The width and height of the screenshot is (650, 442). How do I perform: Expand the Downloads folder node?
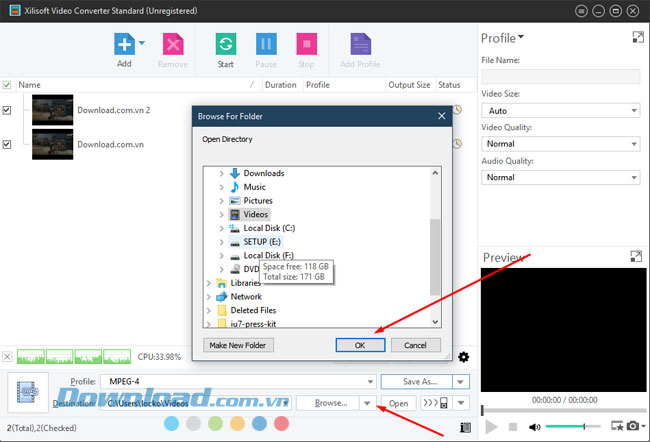(x=221, y=173)
